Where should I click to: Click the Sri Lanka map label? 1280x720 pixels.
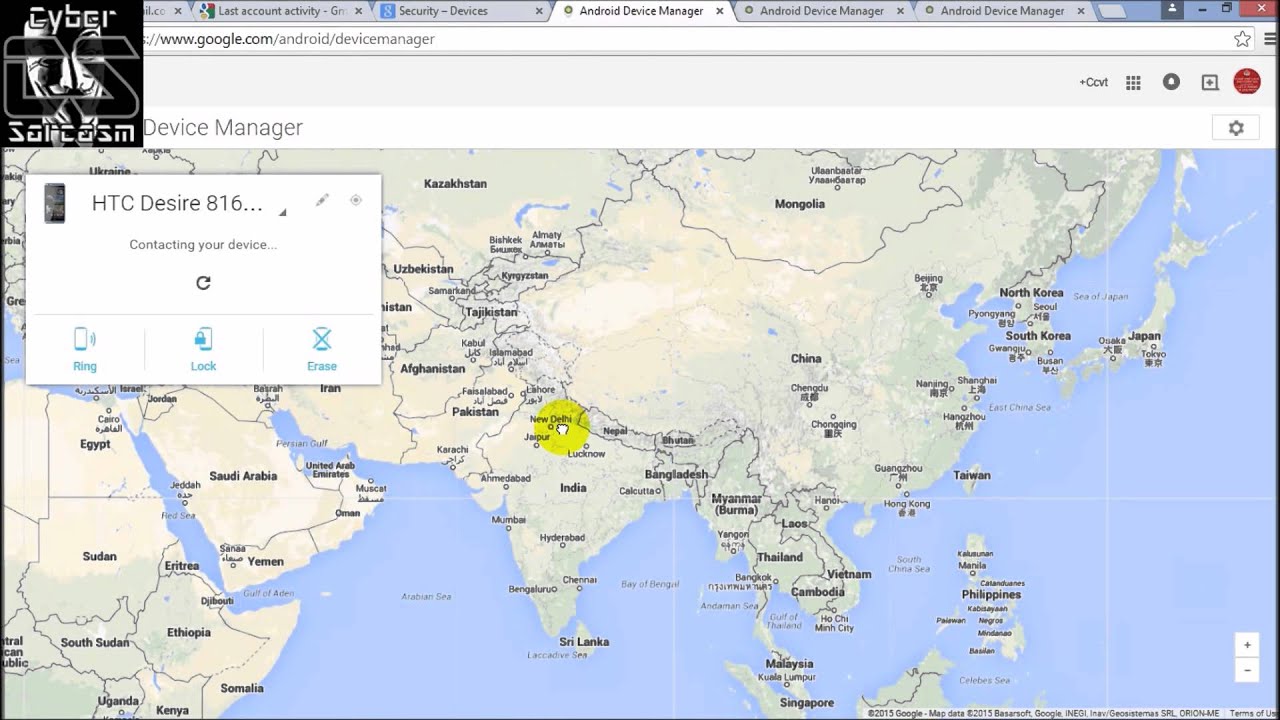click(x=584, y=642)
